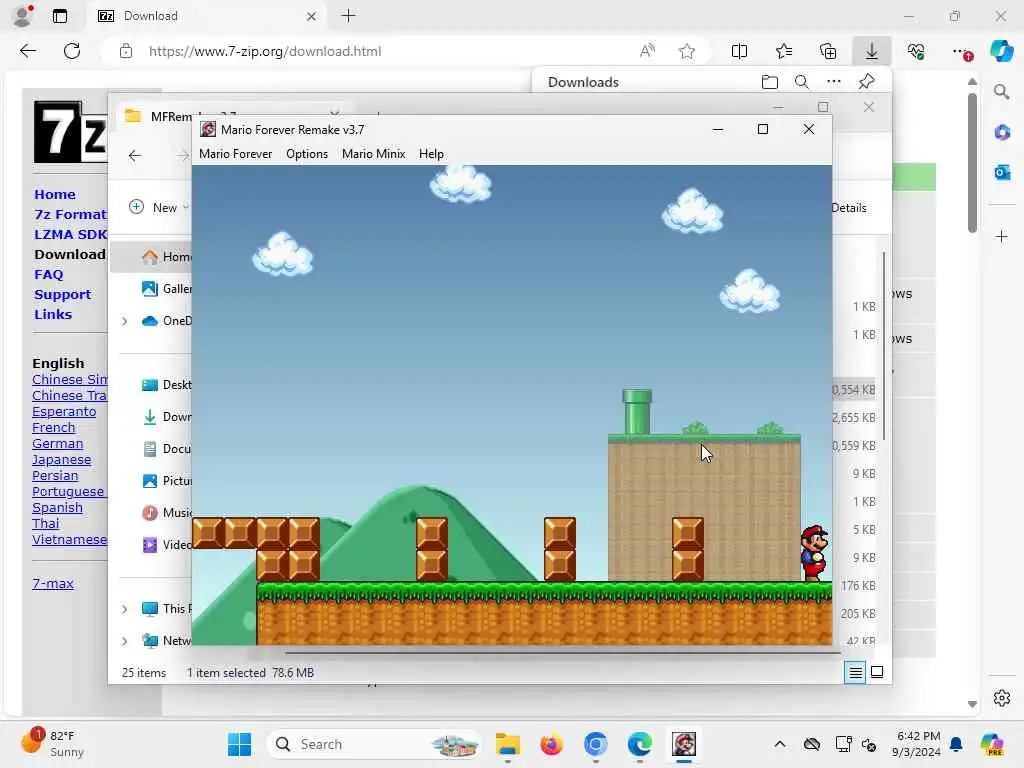The width and height of the screenshot is (1024, 768).
Task: Switch 7-zip site language to French
Action: pos(54,428)
